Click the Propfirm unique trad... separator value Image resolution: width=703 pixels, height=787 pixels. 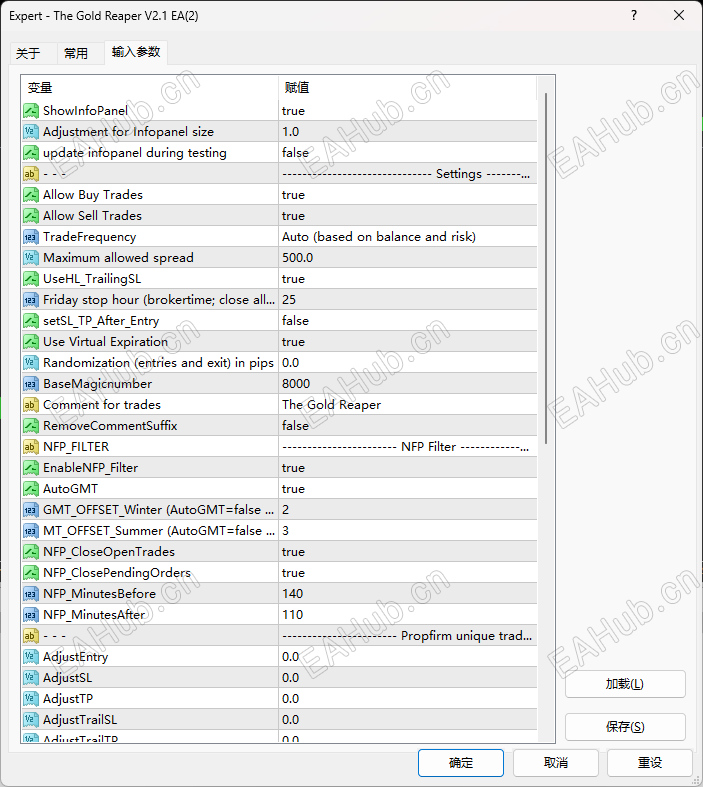407,636
